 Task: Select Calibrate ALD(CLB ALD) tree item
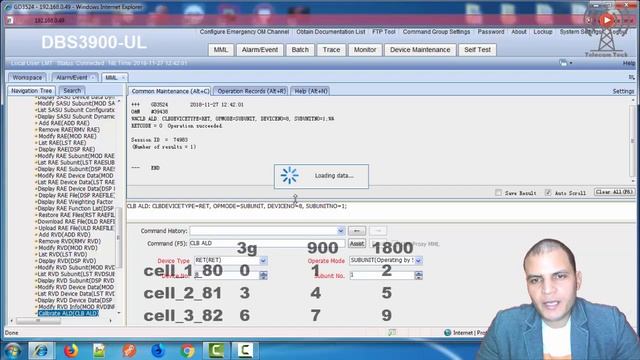[x=68, y=313]
